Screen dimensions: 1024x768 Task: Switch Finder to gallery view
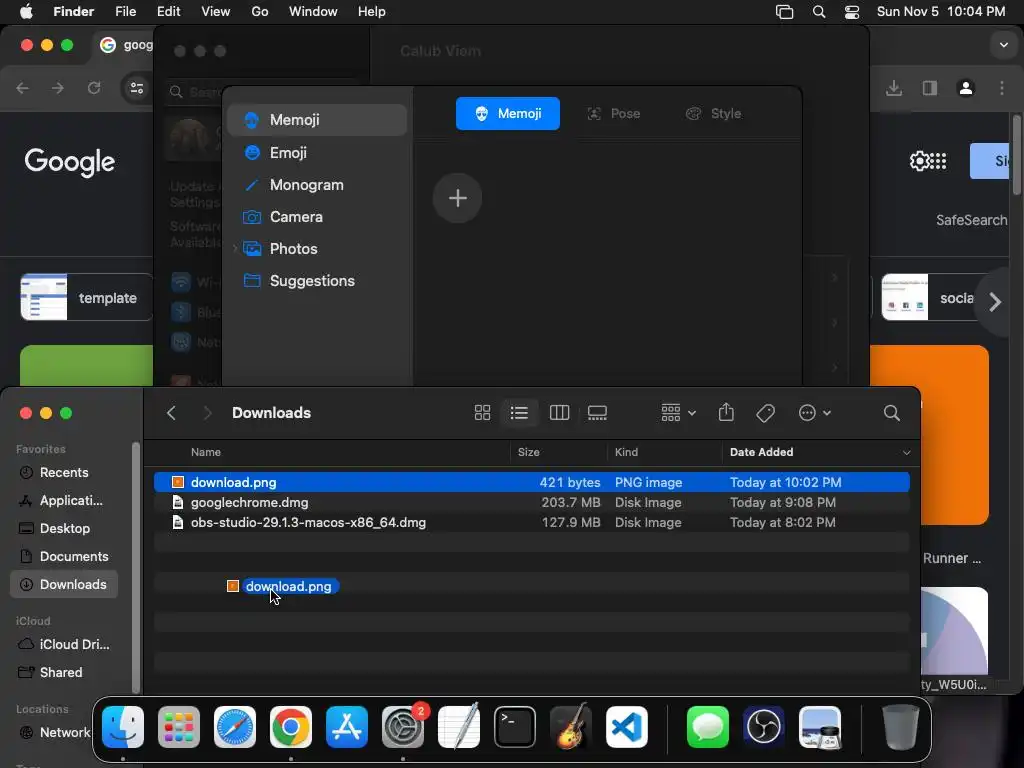click(x=597, y=413)
